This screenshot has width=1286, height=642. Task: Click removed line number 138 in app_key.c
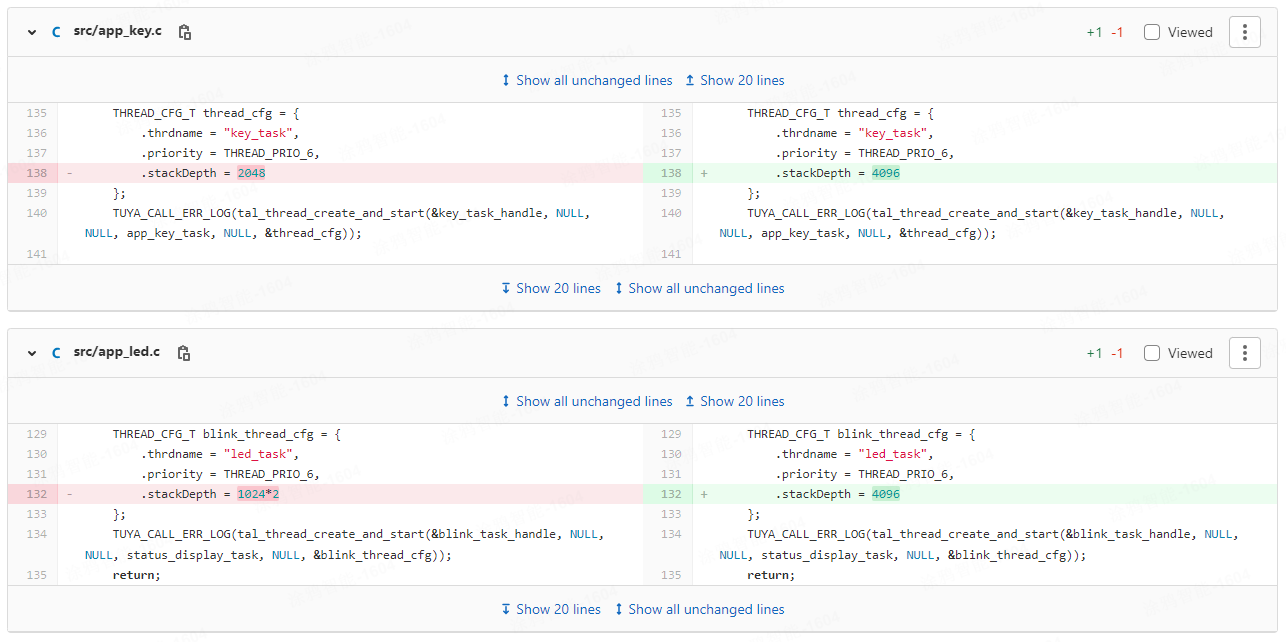coord(37,173)
